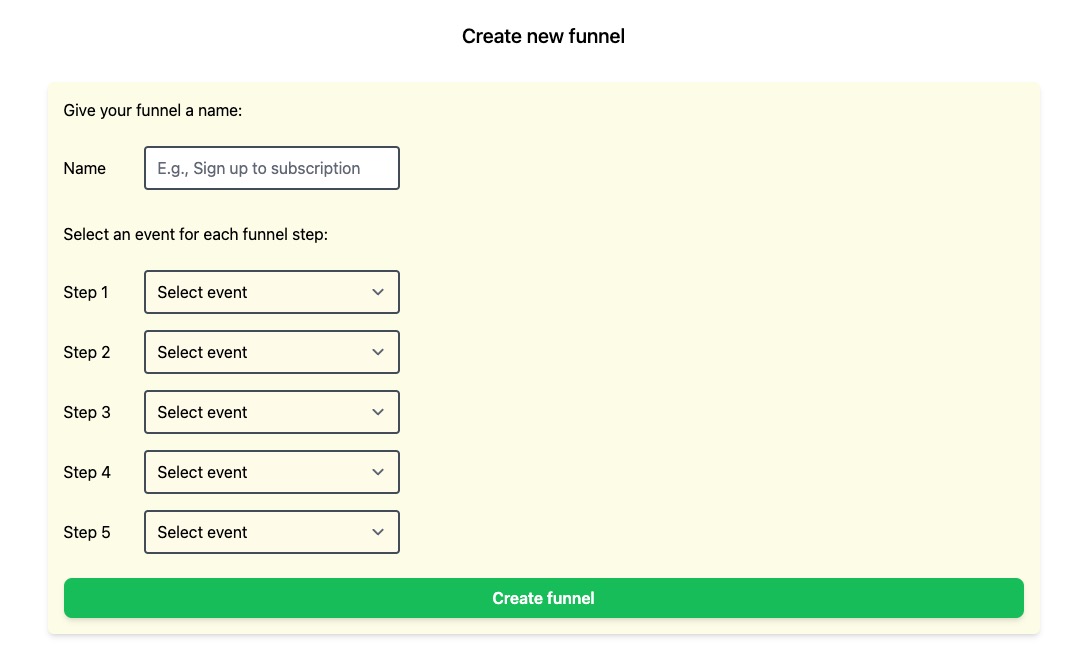The height and width of the screenshot is (651, 1091).
Task: Click the green Create funnel action
Action: click(543, 598)
